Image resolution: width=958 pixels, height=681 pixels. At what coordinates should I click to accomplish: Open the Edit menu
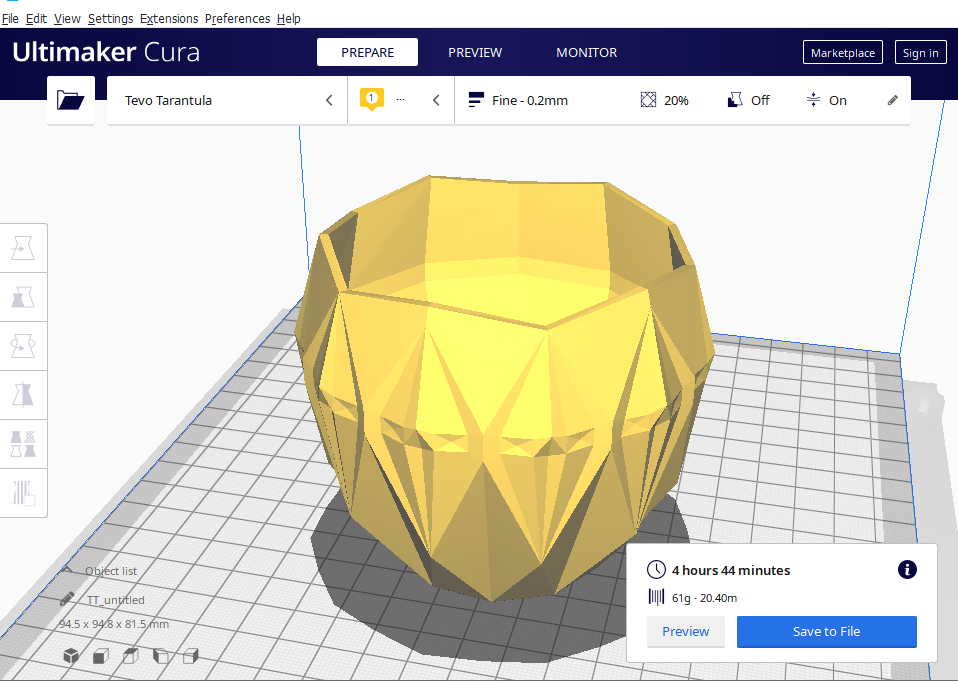coord(36,18)
